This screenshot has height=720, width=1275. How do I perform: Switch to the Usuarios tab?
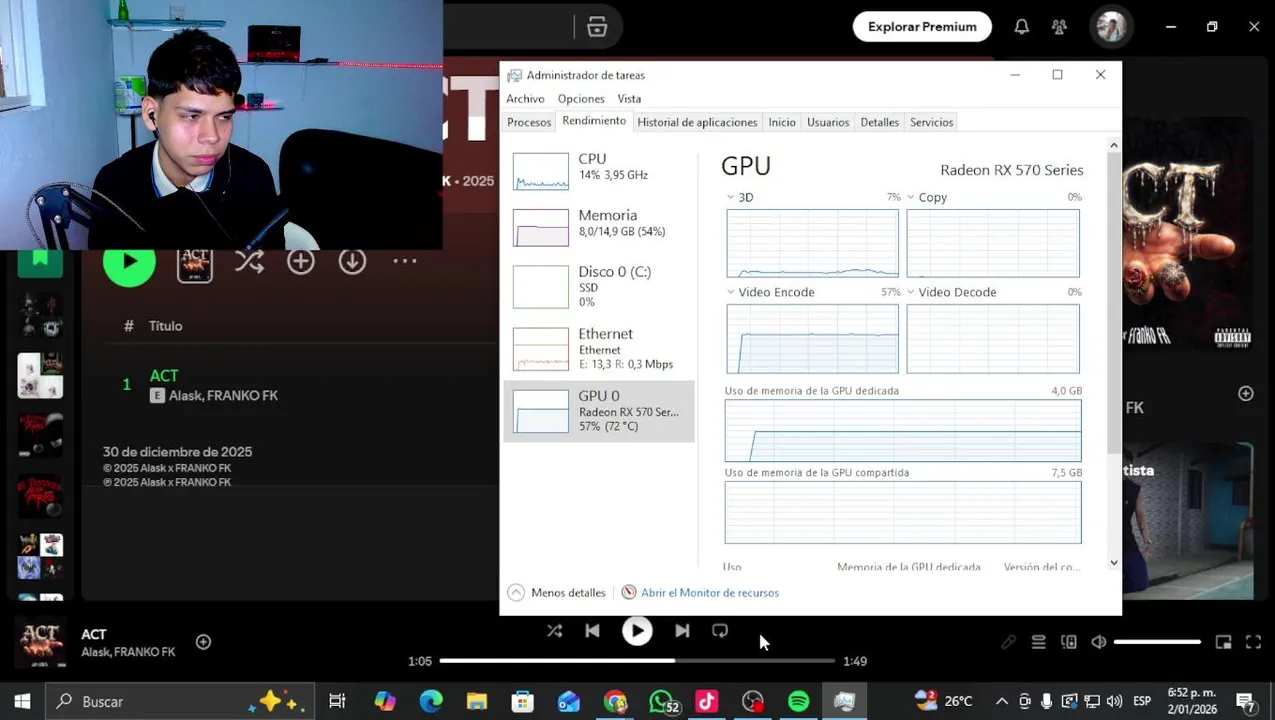[828, 122]
